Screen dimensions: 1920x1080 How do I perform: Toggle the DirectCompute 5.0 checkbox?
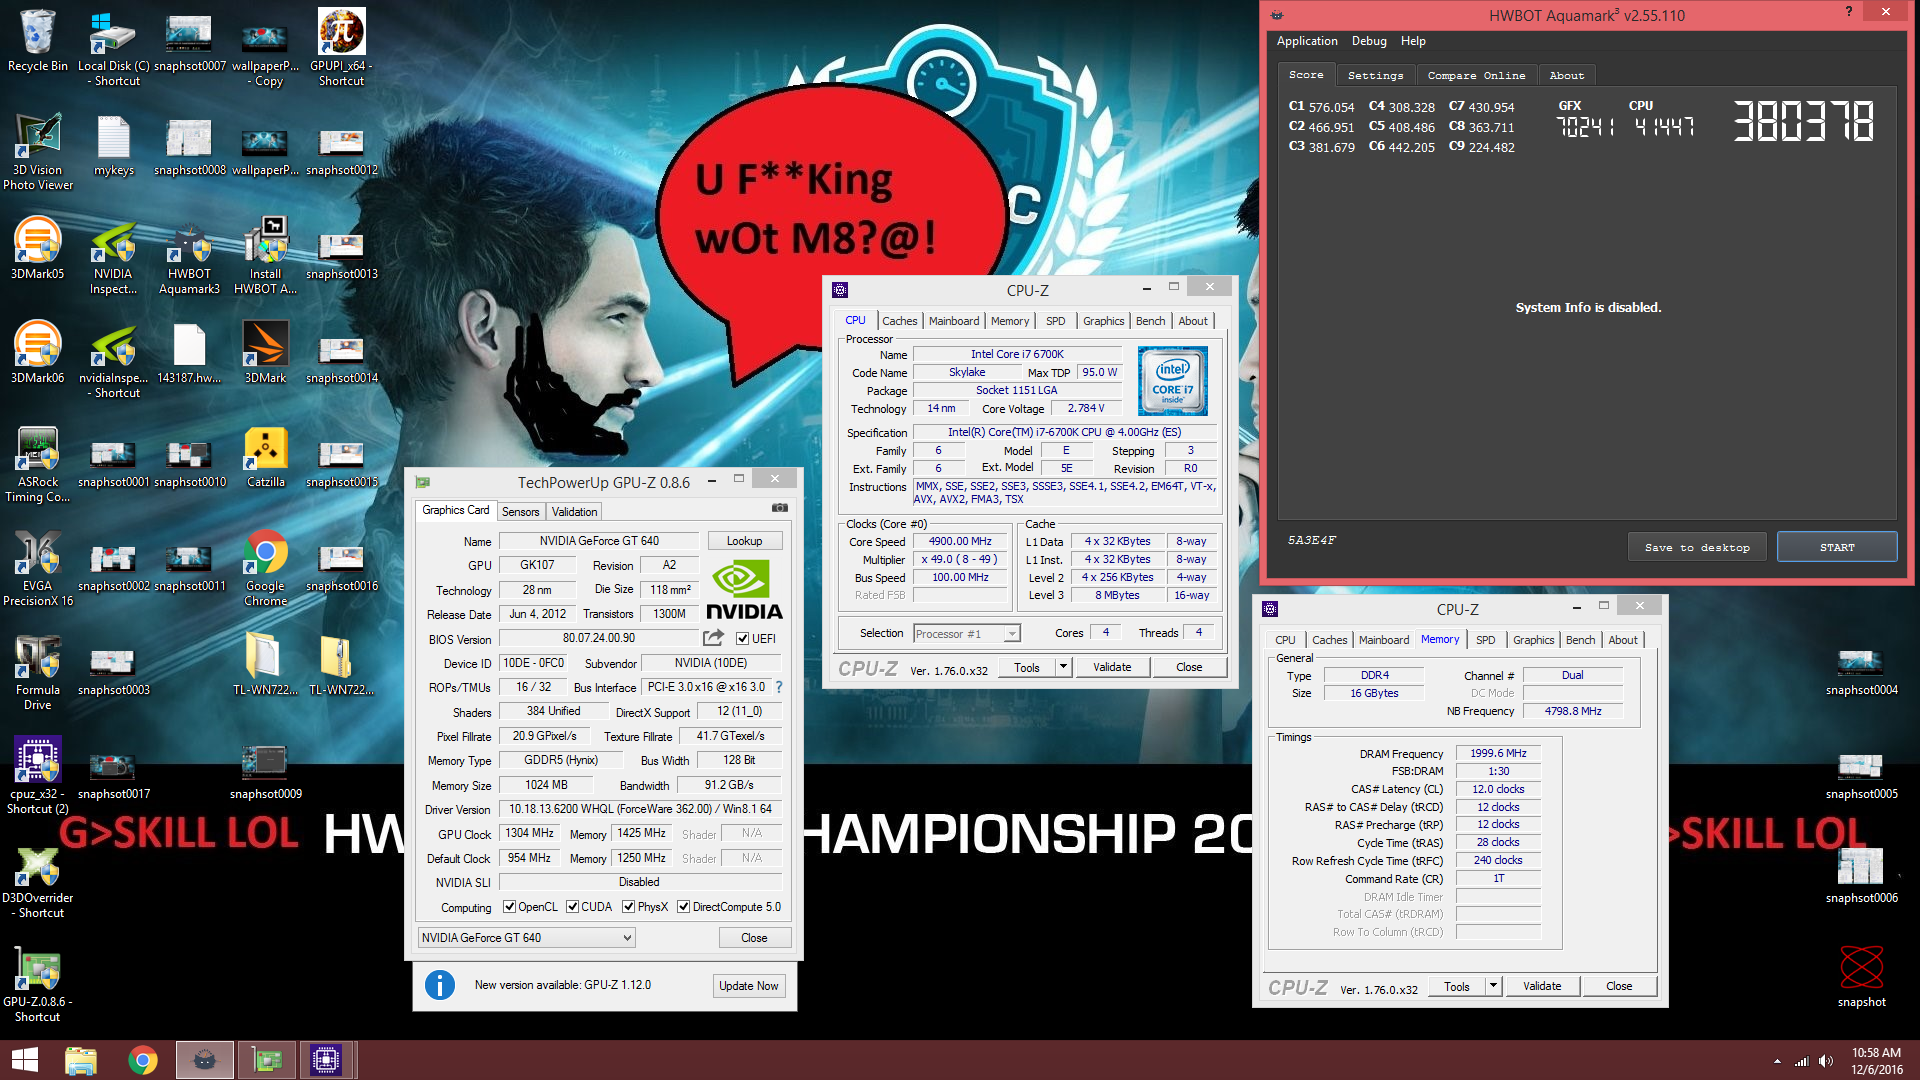[683, 907]
